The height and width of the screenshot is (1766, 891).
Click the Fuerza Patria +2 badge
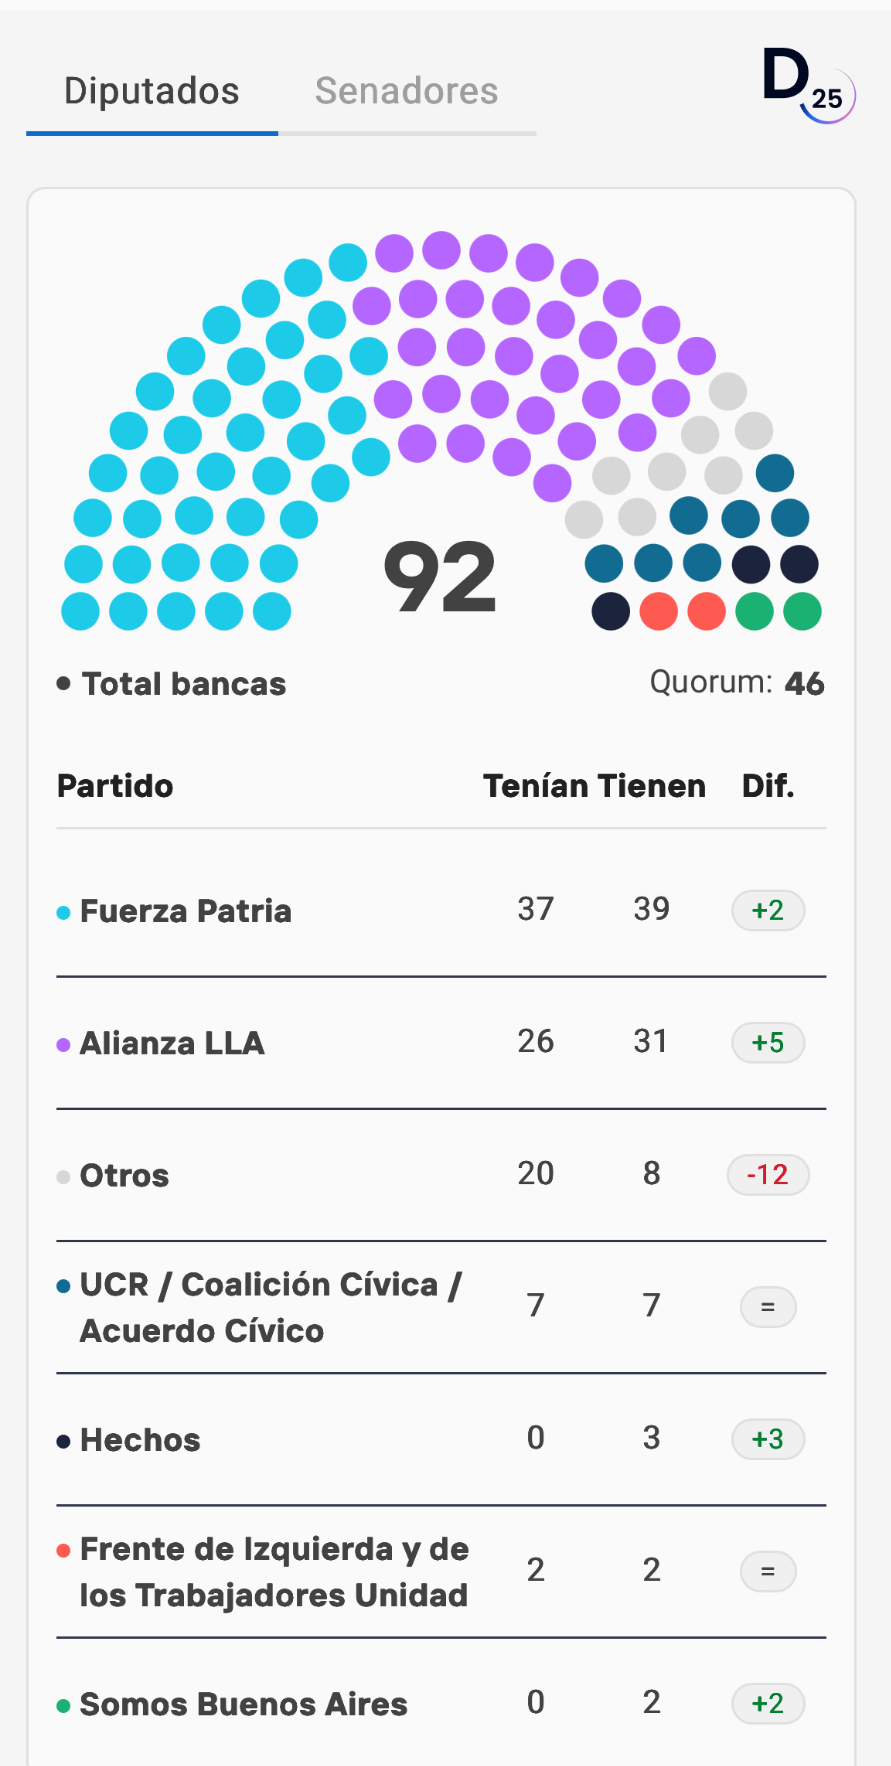click(x=768, y=910)
